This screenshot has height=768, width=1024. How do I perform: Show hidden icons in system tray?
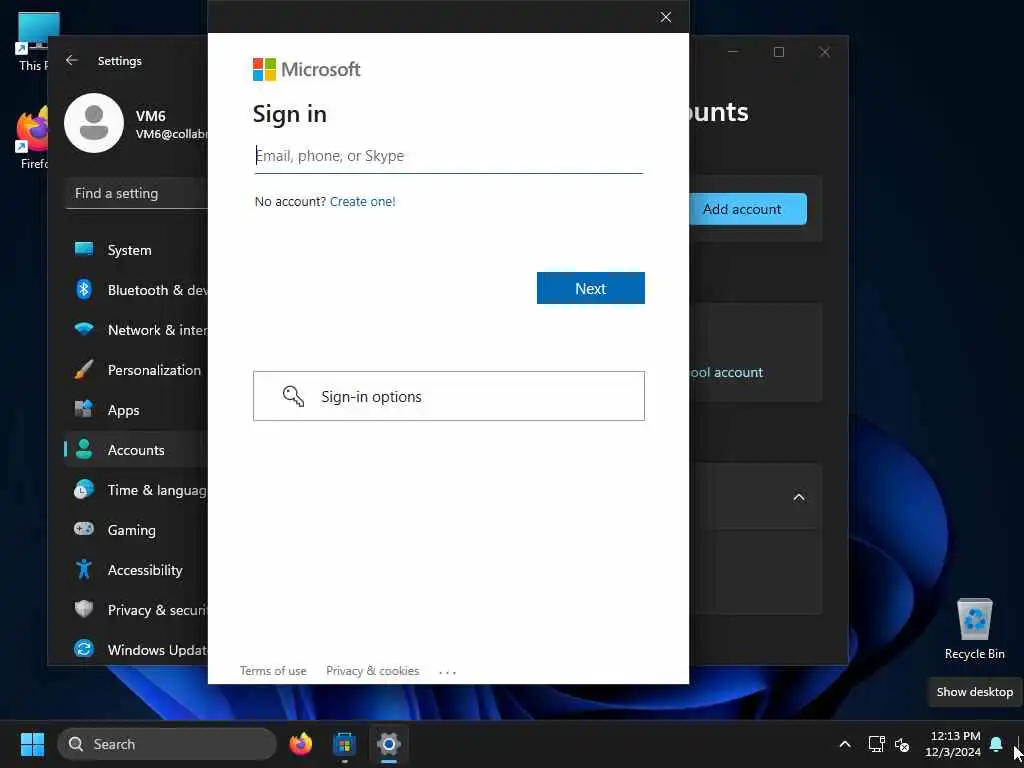click(x=844, y=744)
